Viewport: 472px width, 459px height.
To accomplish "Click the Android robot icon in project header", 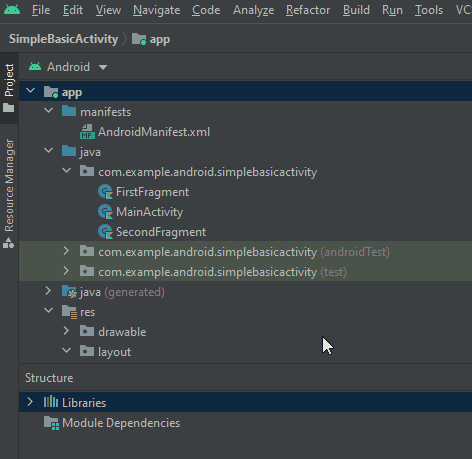I will click(35, 67).
